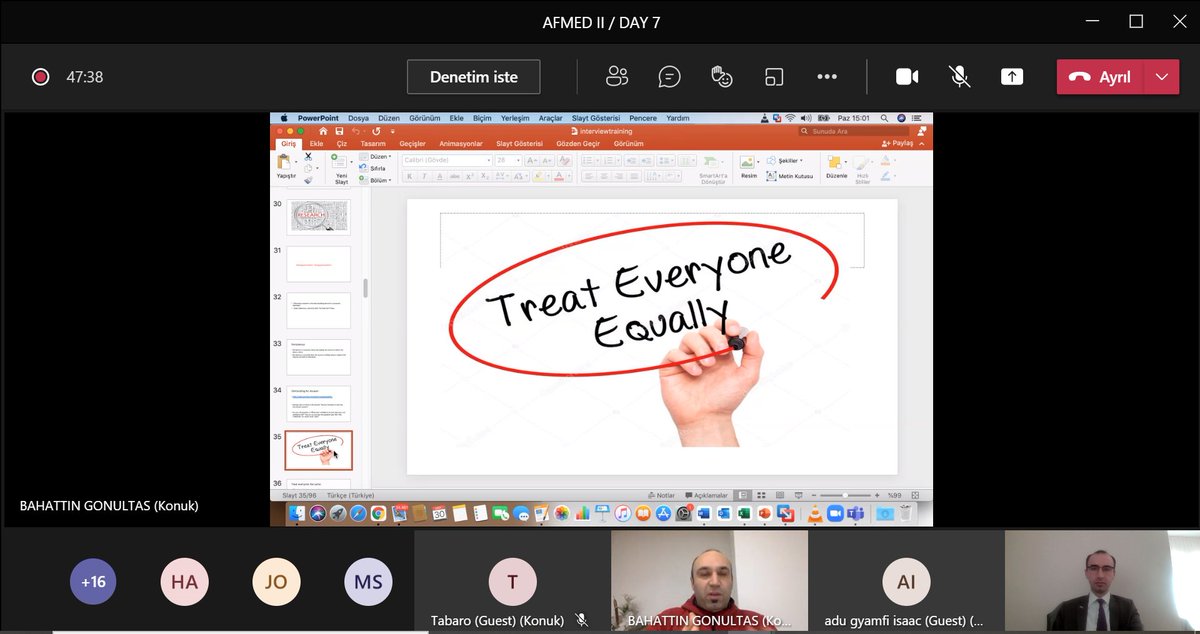This screenshot has height=634, width=1200.
Task: Adjust the PowerPoint zoom slider
Action: (843, 495)
